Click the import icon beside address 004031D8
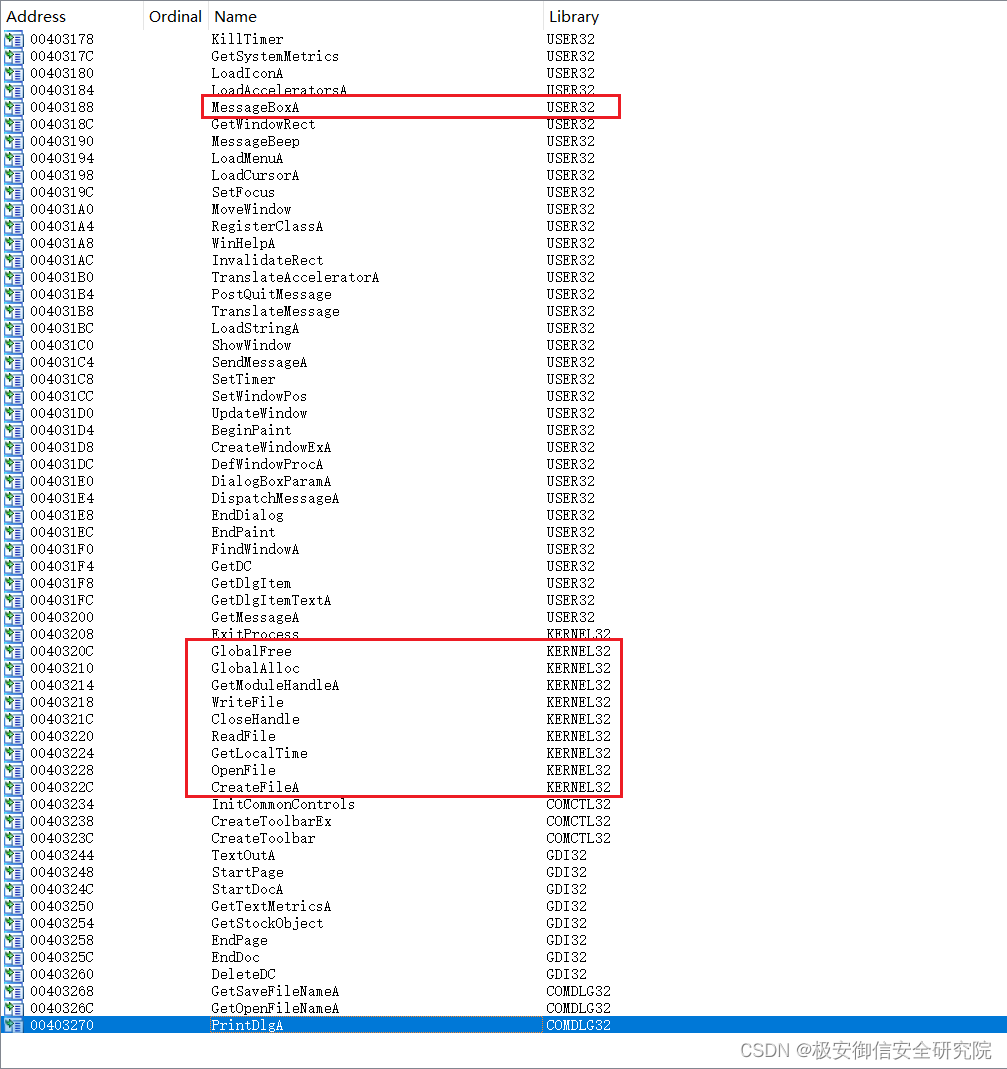 14,448
